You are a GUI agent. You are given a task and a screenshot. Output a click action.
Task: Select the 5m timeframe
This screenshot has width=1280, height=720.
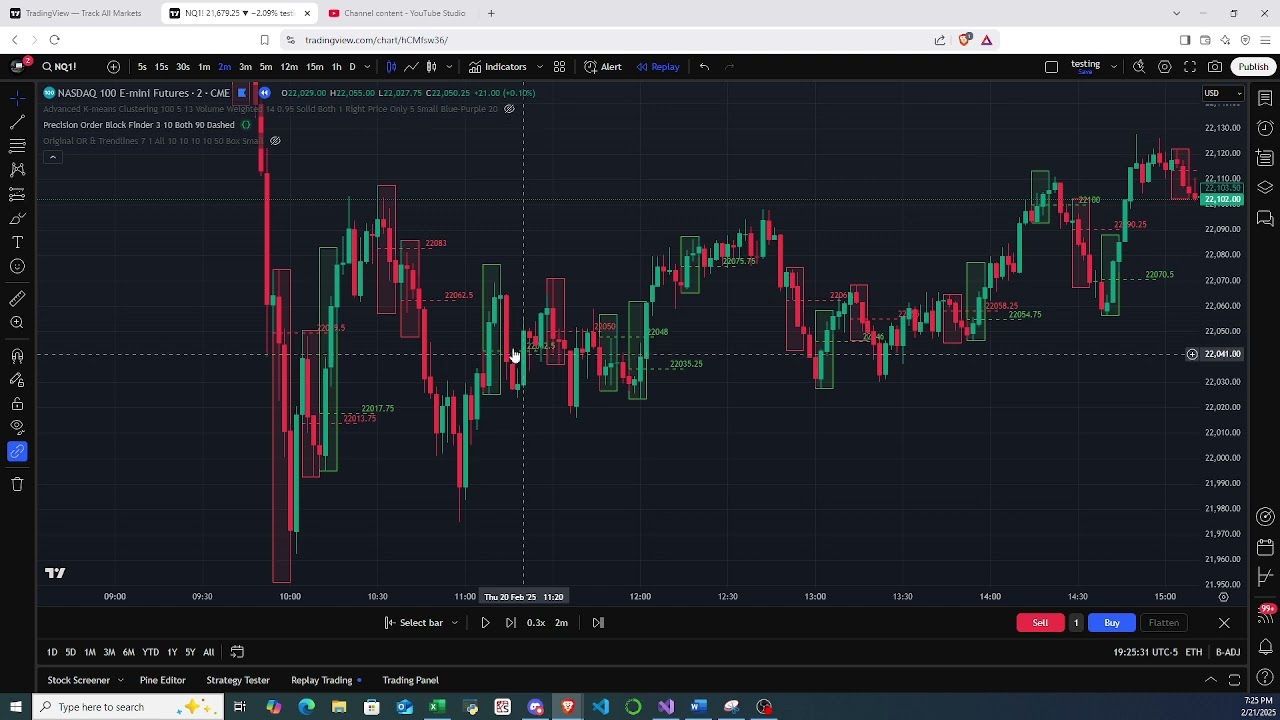tap(266, 67)
